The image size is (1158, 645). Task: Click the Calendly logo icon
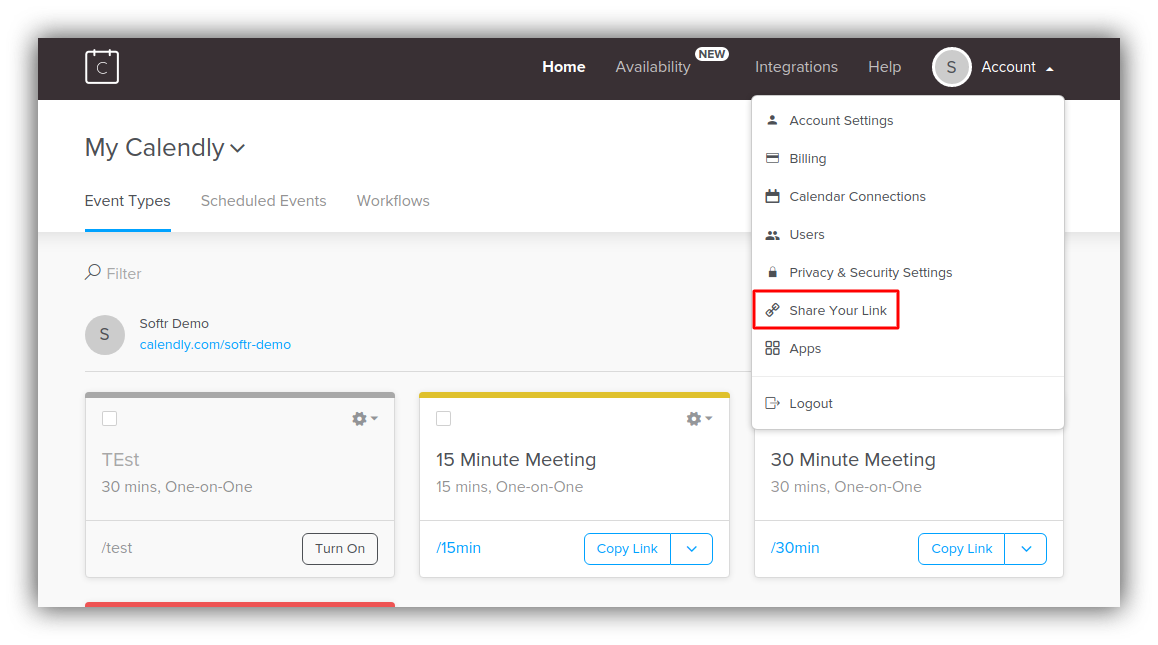(x=102, y=66)
